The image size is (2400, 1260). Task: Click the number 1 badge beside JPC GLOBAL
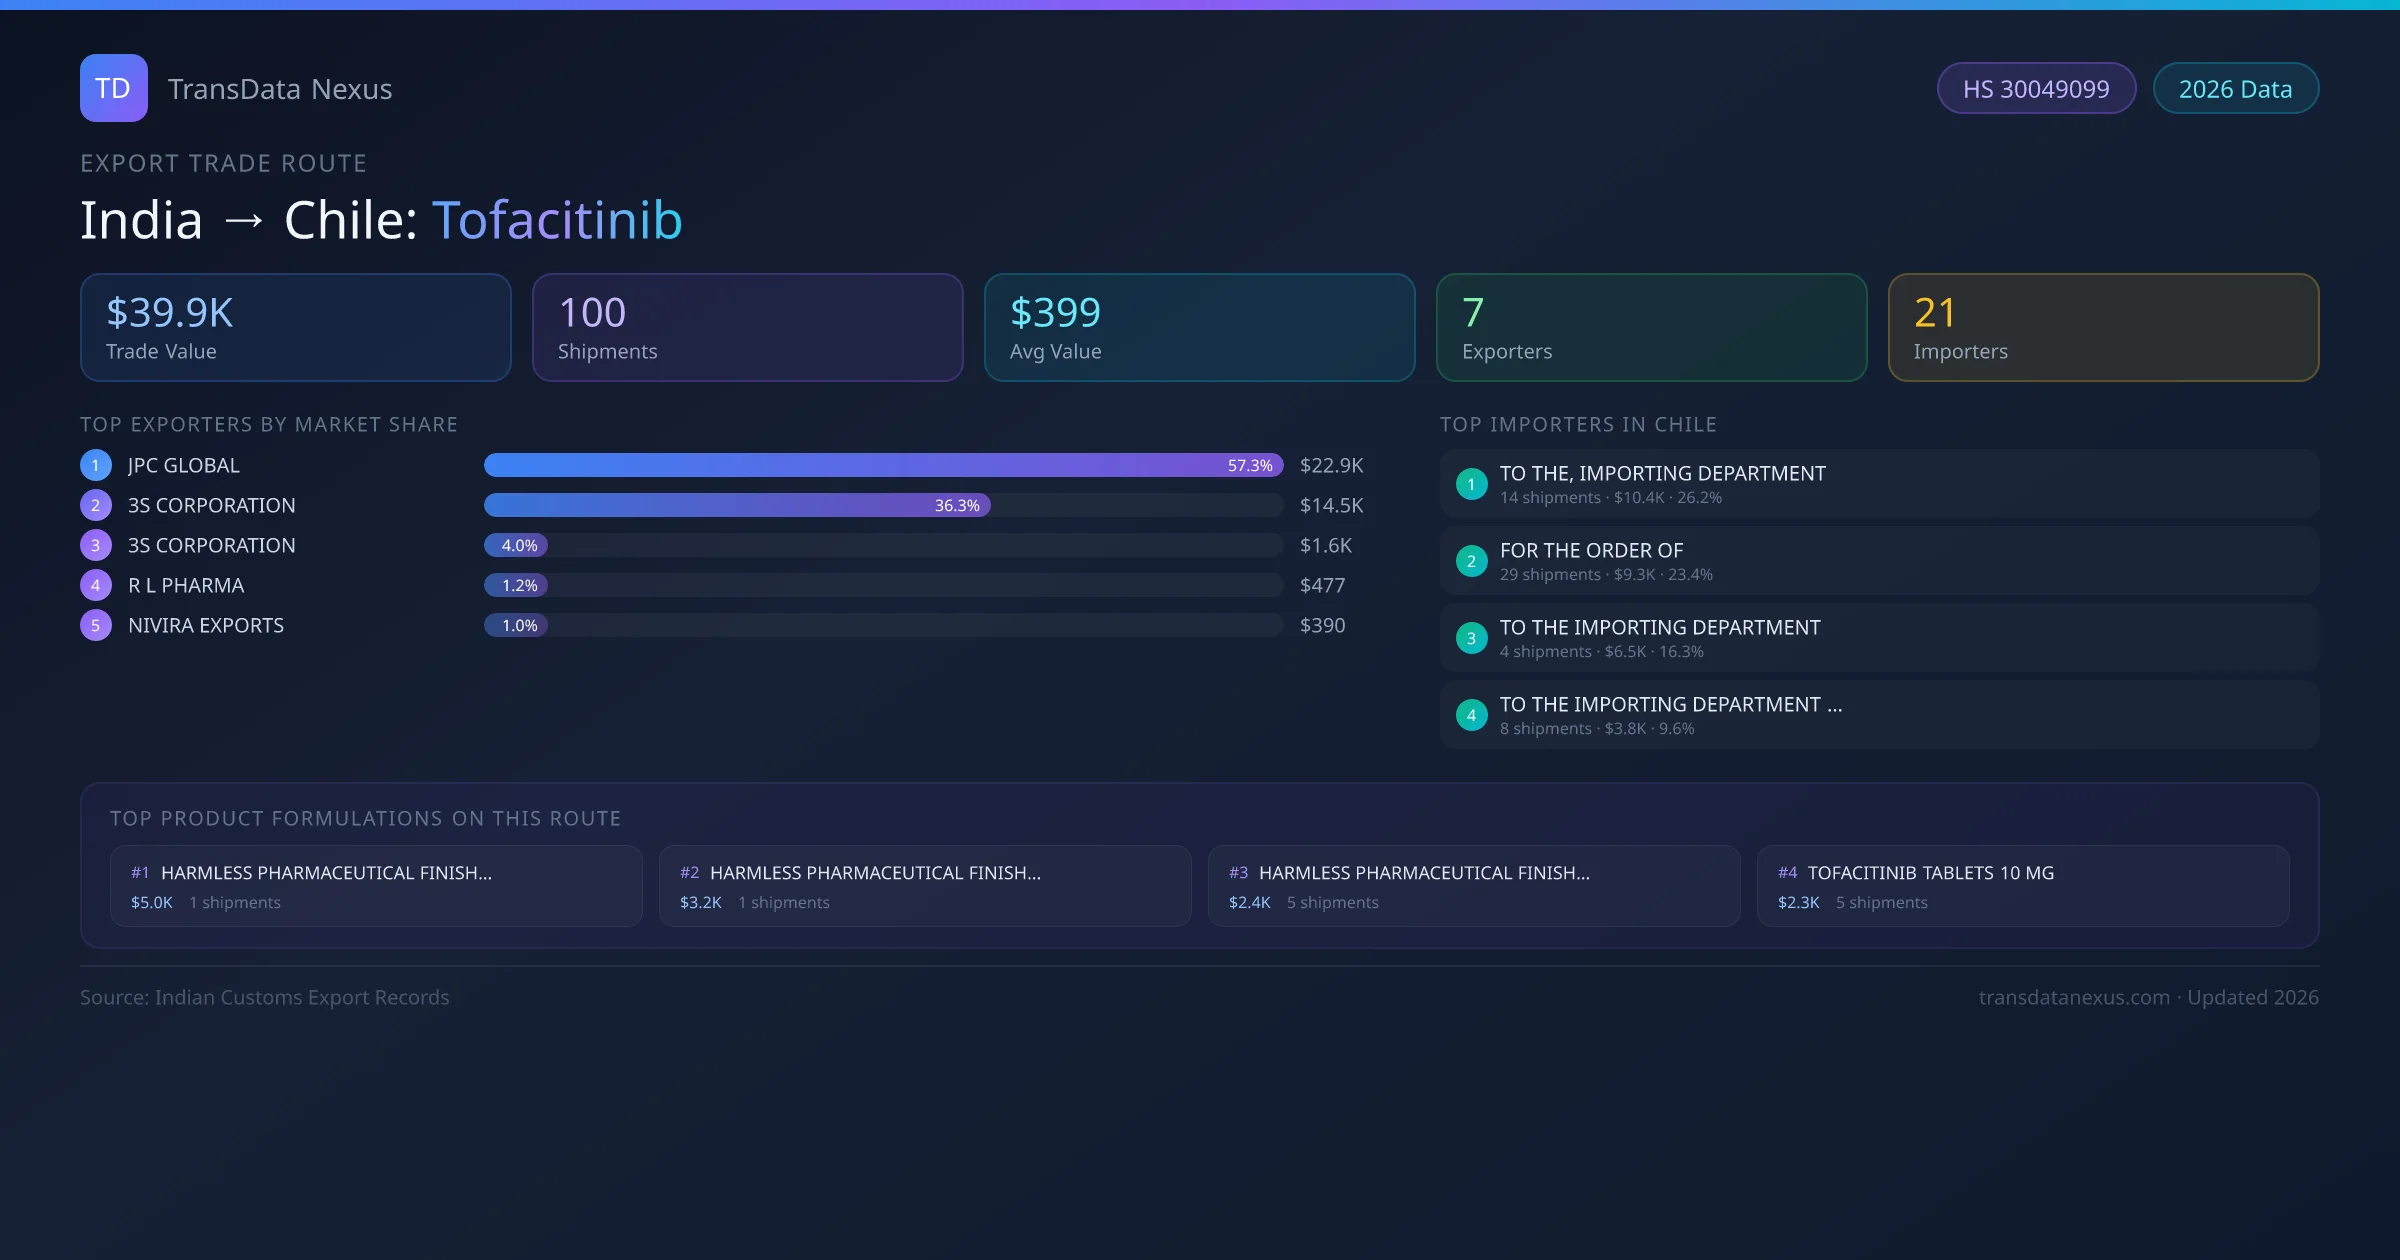pyautogui.click(x=96, y=465)
